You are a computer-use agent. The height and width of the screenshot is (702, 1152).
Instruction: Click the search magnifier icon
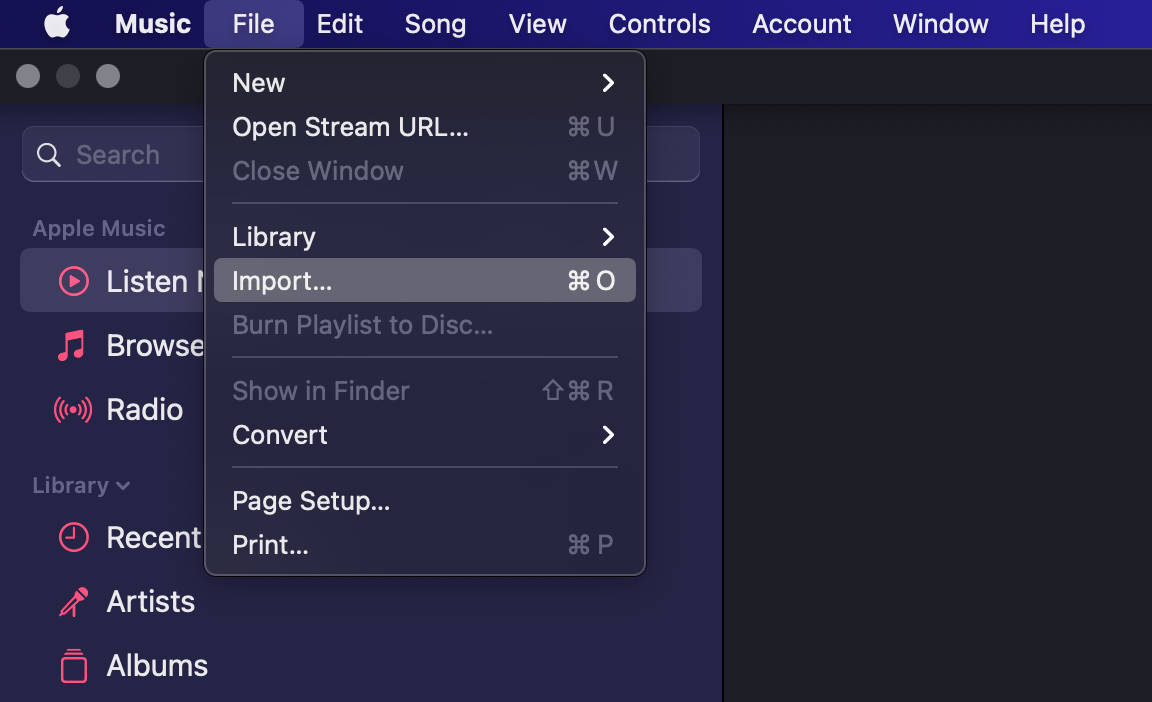point(48,155)
